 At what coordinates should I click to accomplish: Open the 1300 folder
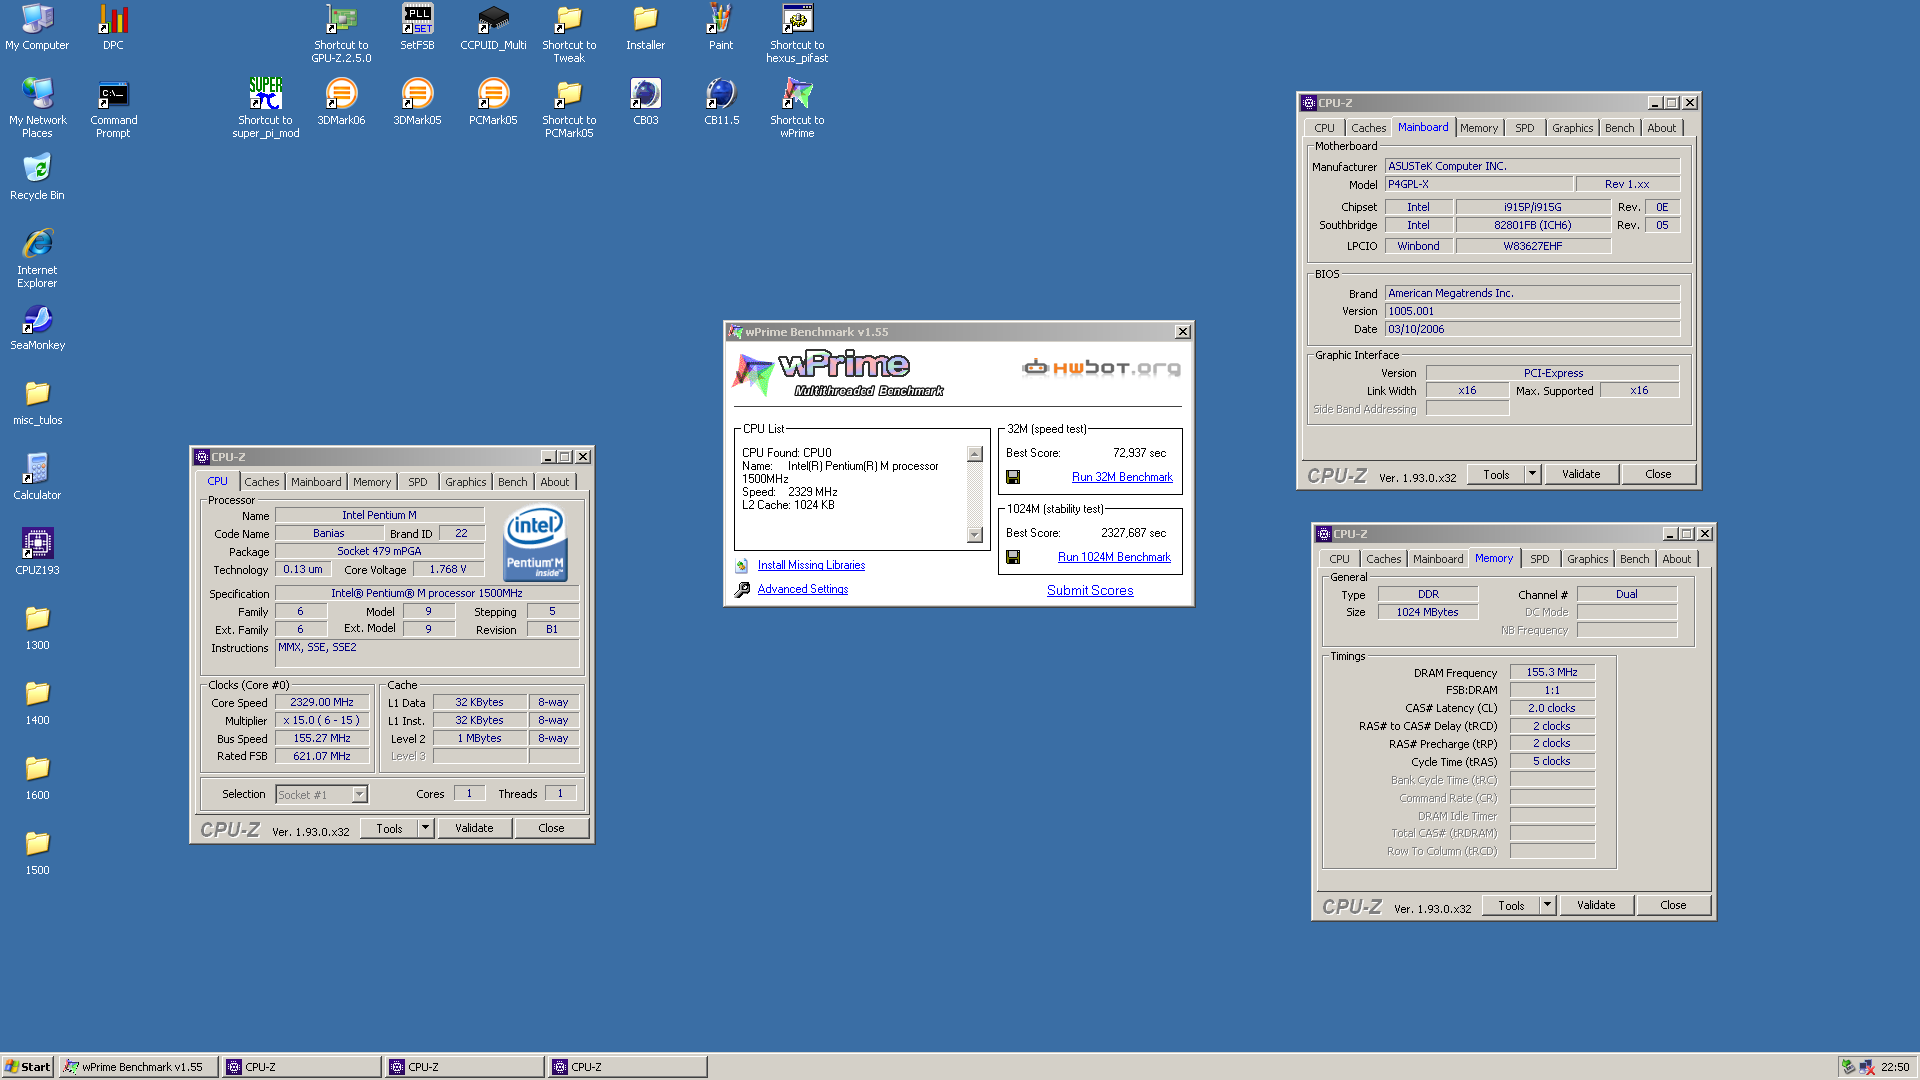tap(37, 627)
